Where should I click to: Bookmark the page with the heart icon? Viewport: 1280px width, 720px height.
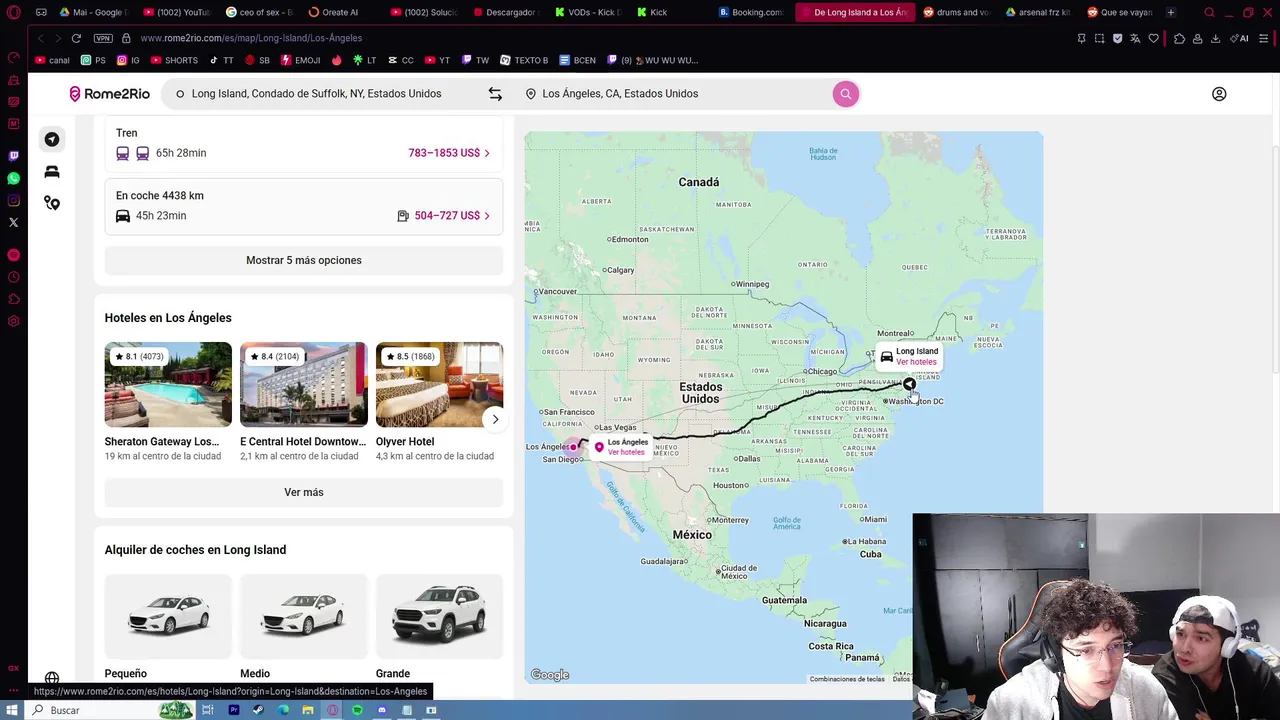[1153, 38]
